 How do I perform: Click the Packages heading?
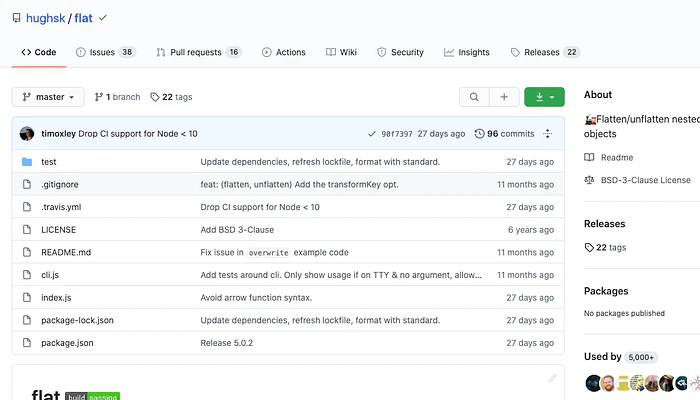[606, 291]
